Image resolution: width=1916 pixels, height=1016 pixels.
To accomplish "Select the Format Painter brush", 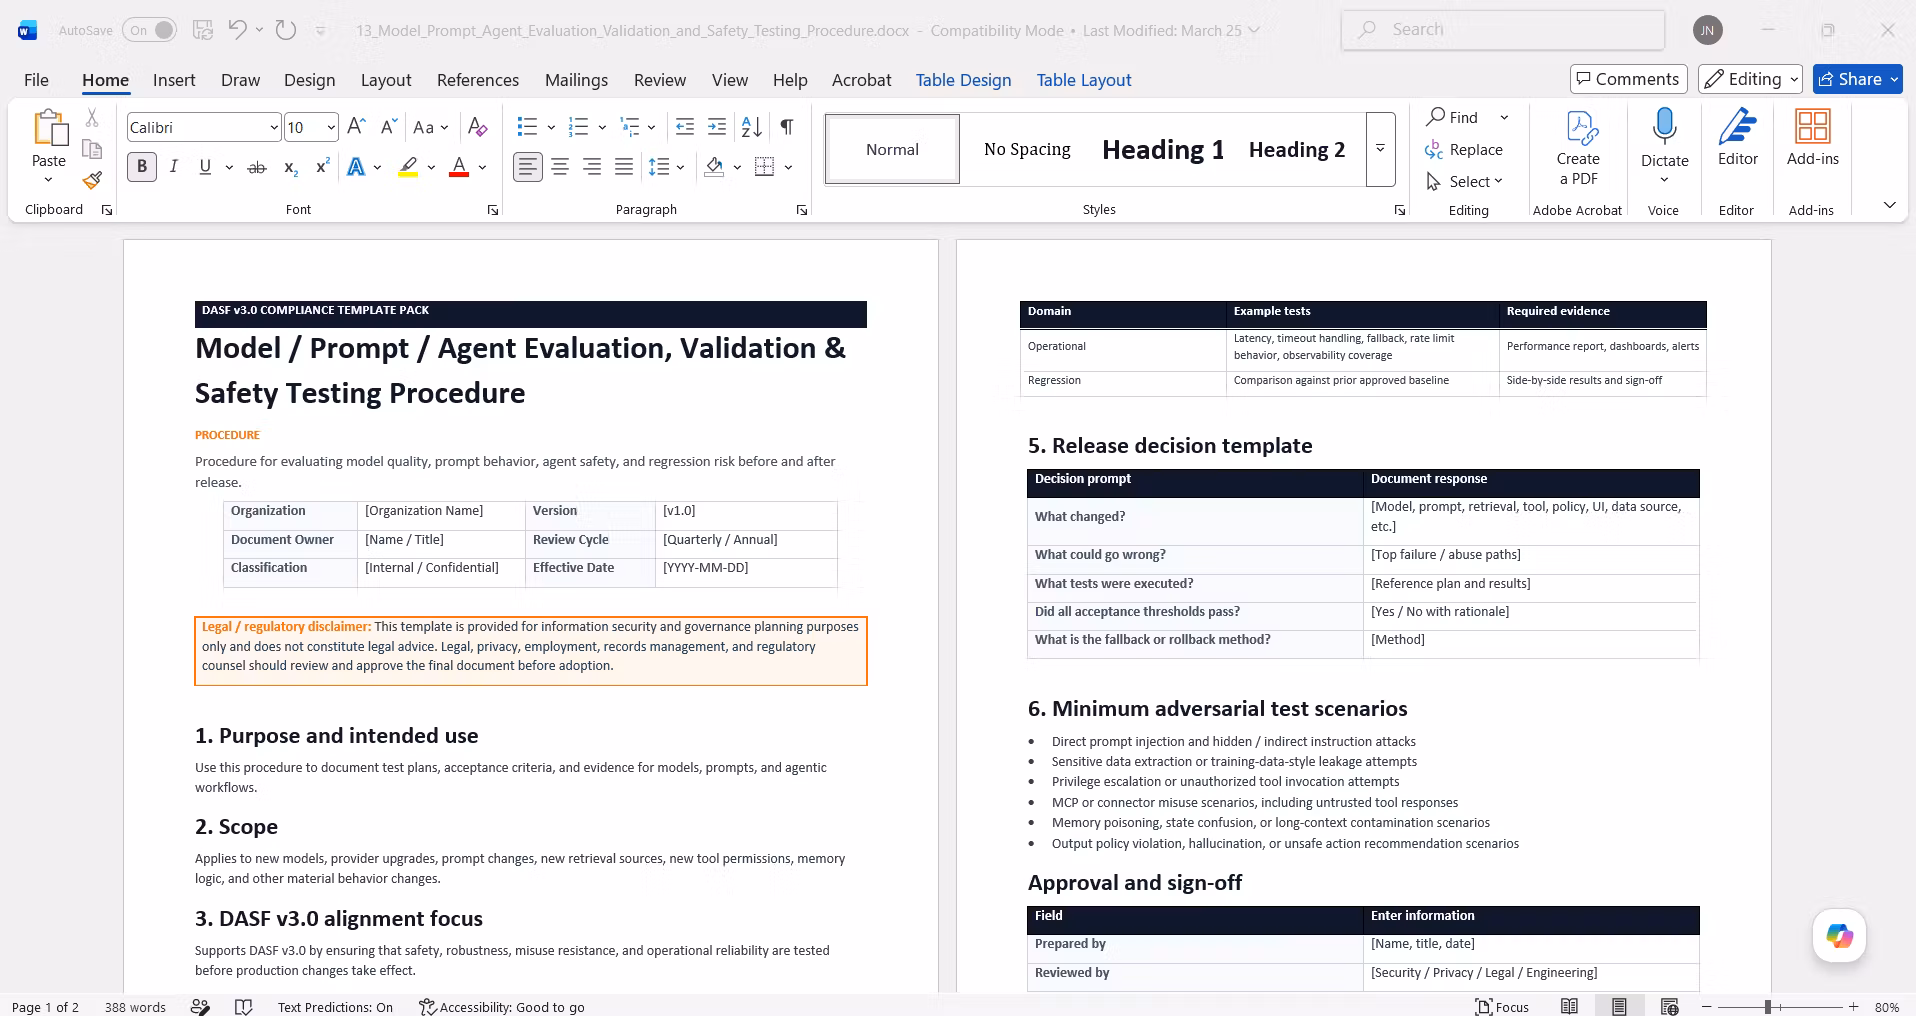I will click(x=92, y=180).
